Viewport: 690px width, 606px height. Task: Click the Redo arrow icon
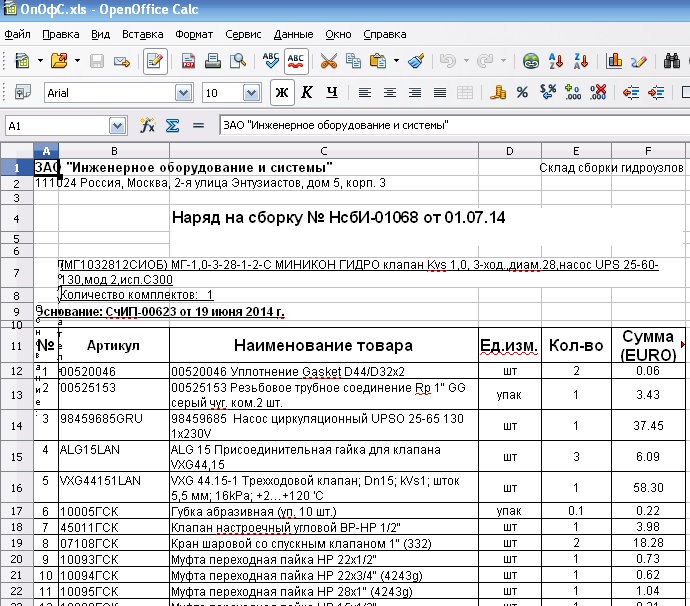tap(485, 61)
